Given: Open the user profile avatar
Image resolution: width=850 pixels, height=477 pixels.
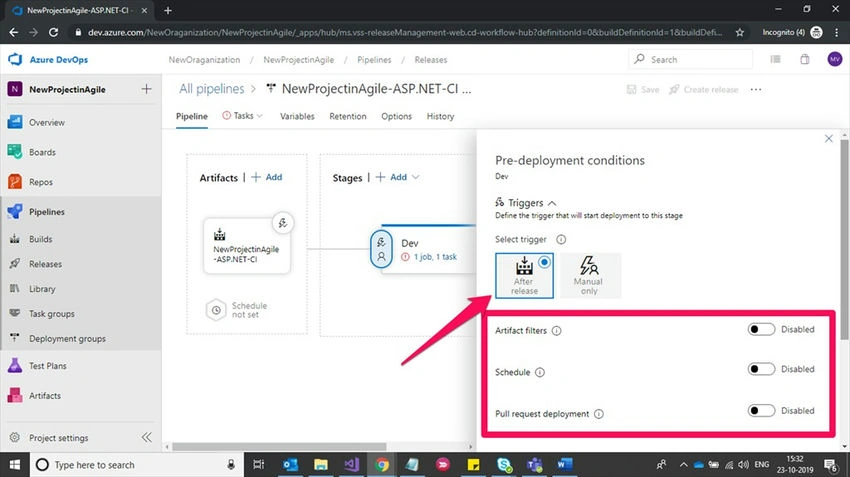Looking at the screenshot, I should (x=835, y=59).
